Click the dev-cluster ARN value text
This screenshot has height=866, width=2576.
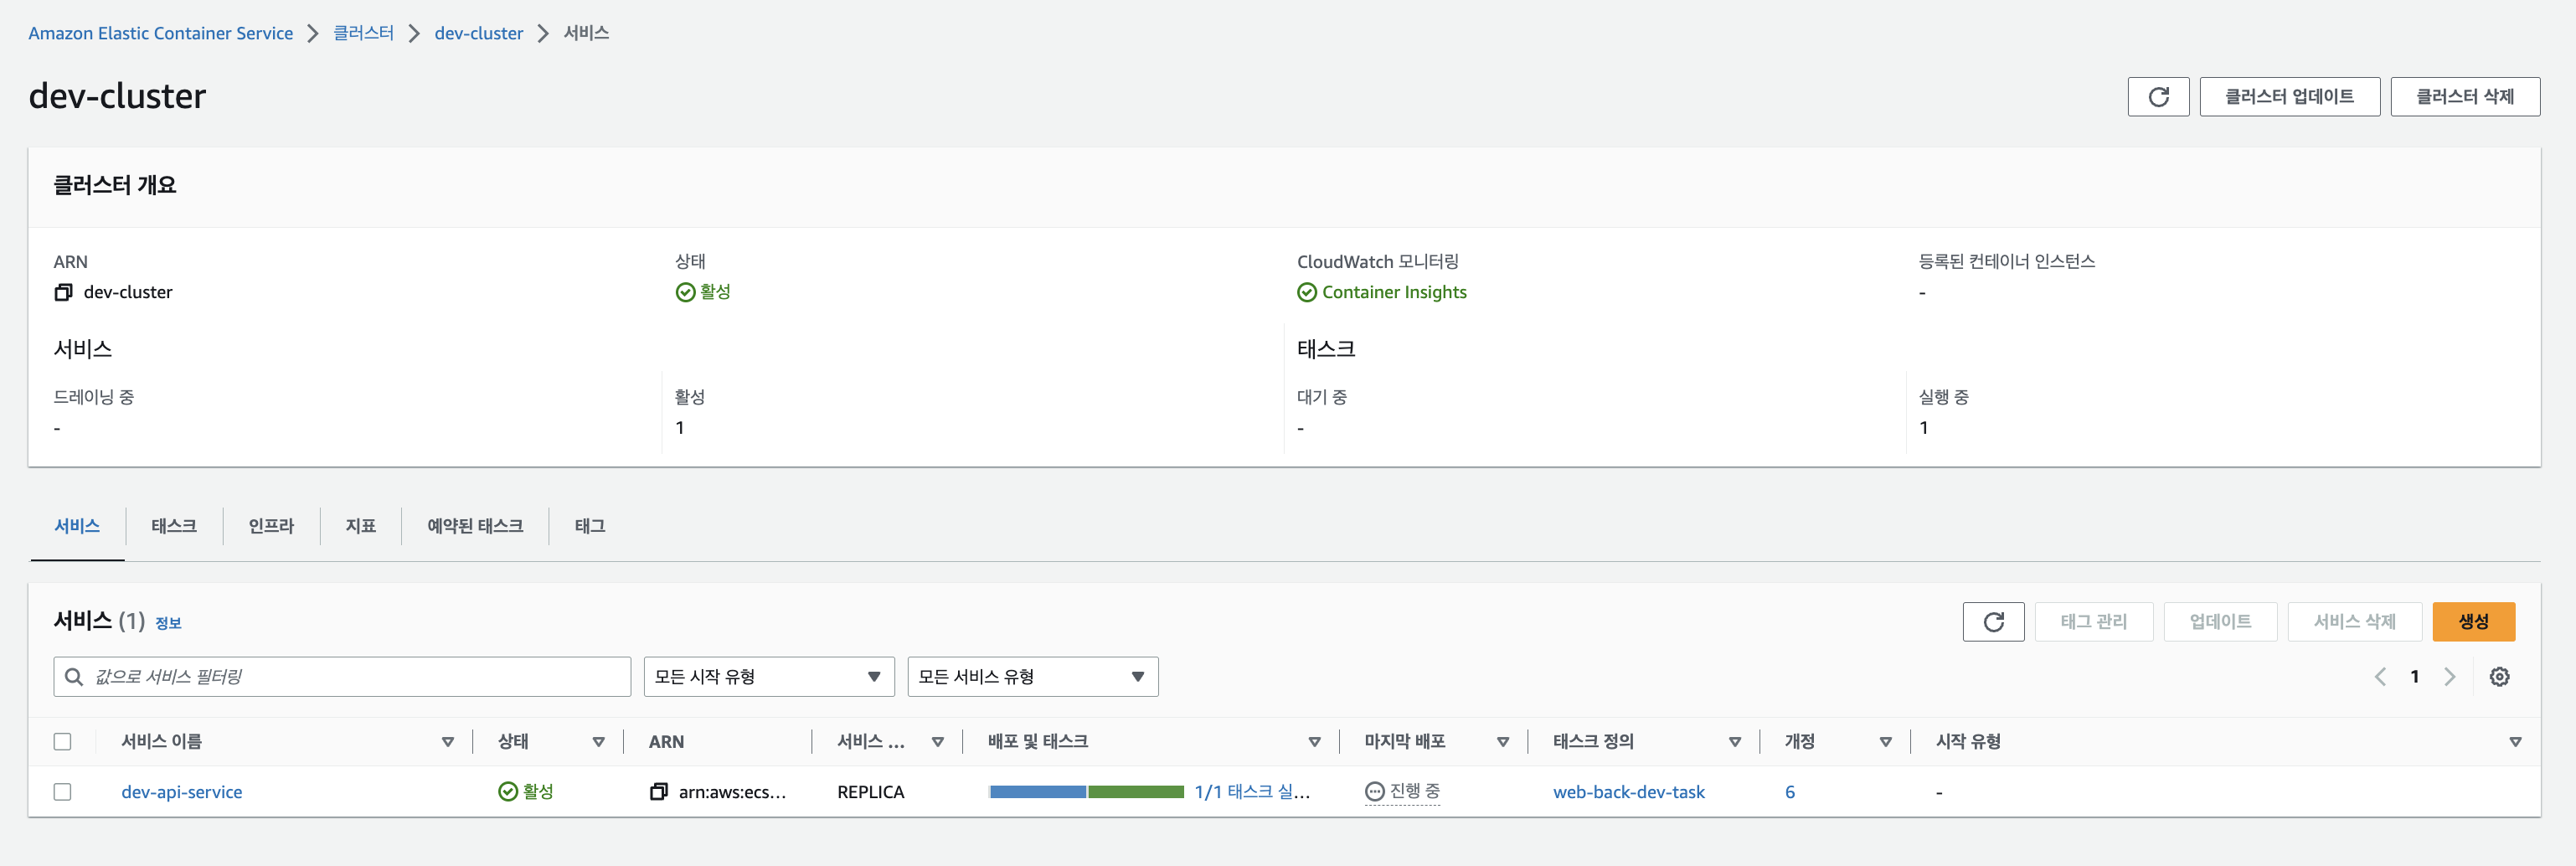[x=128, y=292]
